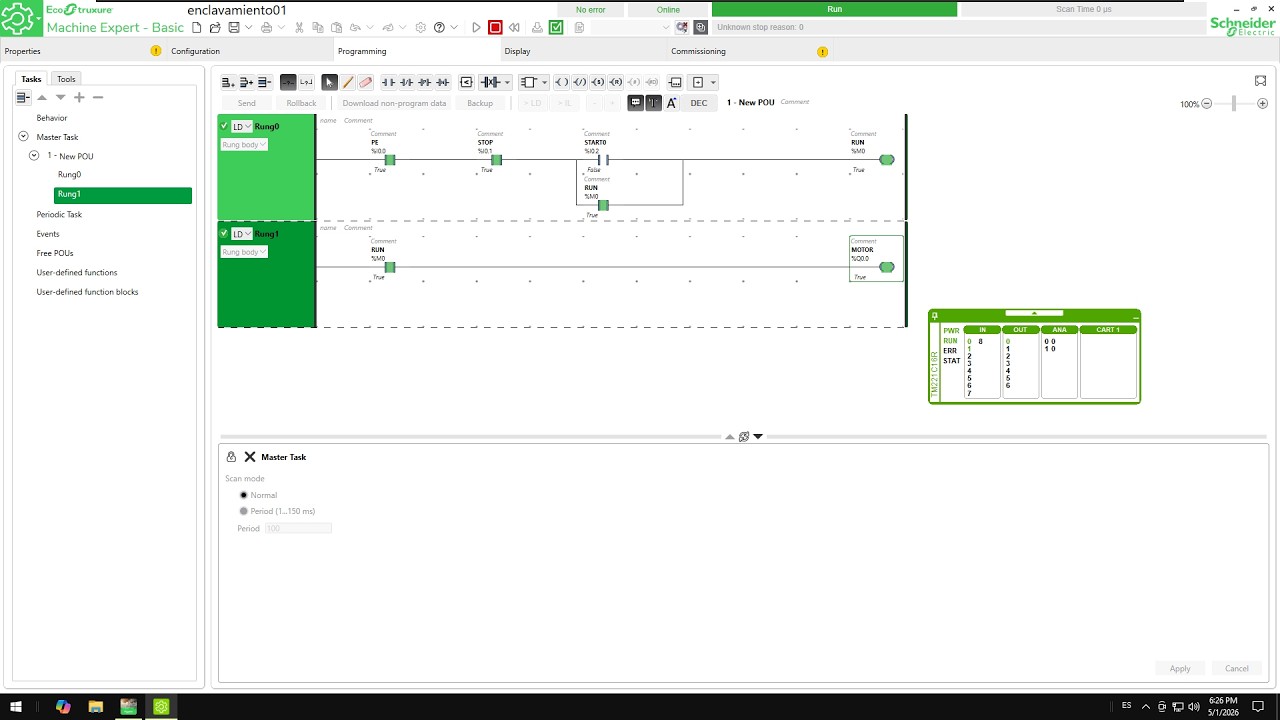Screen dimensions: 1280x720
Task: Click the green compile check icon
Action: [x=556, y=28]
